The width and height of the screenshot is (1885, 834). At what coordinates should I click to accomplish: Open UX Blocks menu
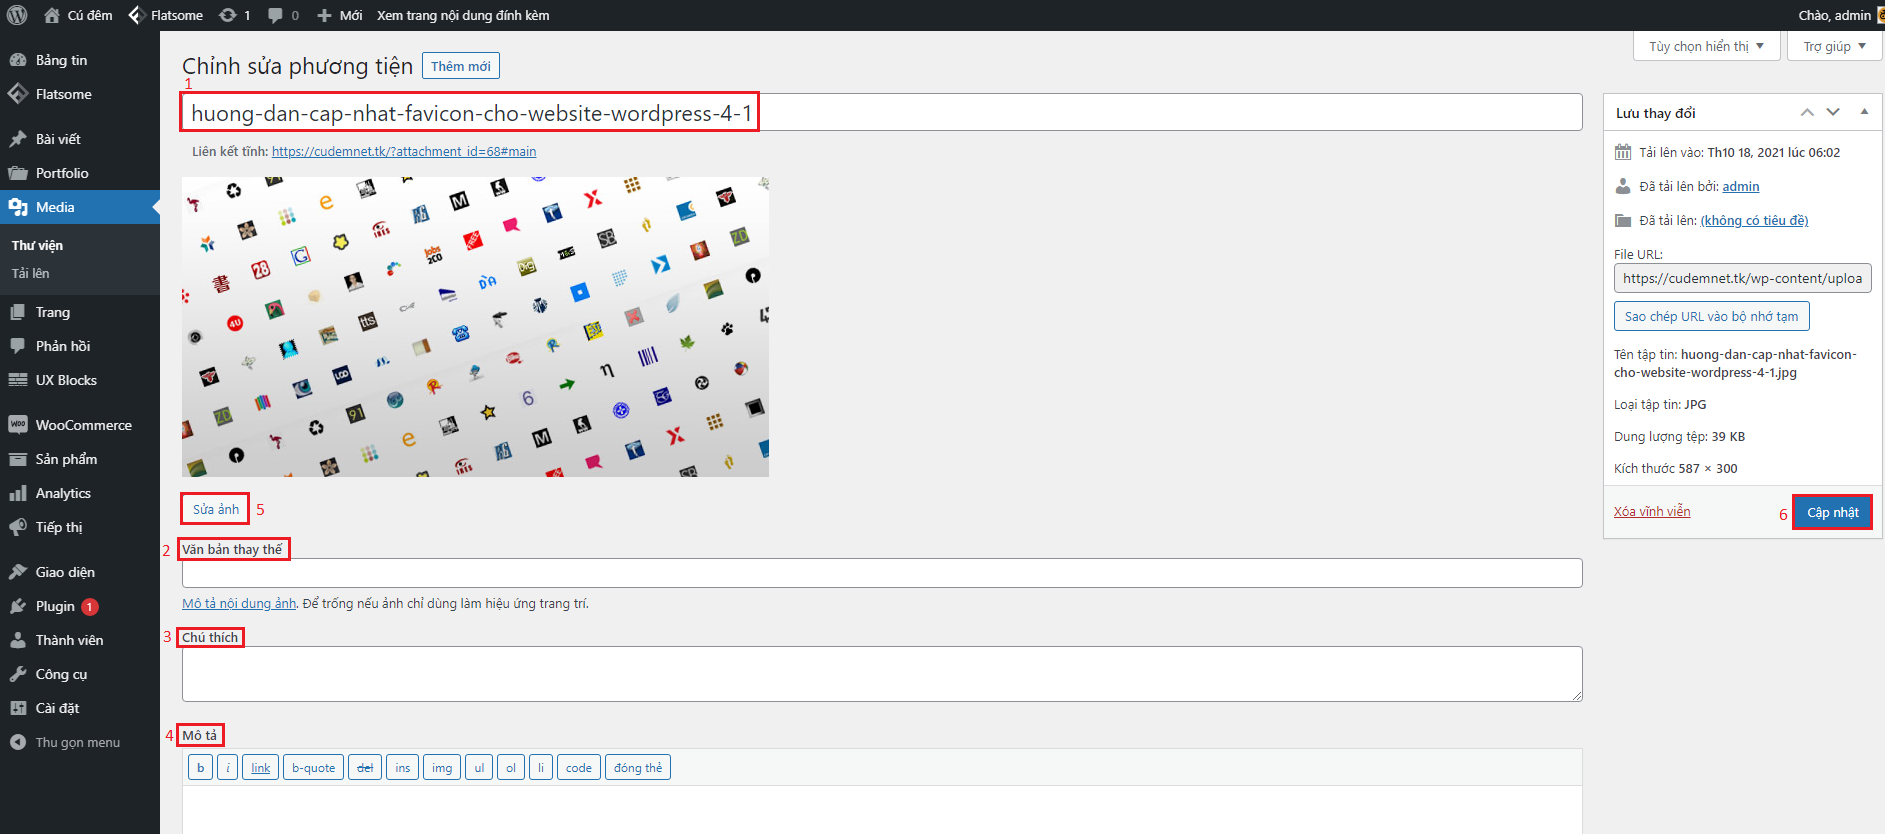click(80, 380)
